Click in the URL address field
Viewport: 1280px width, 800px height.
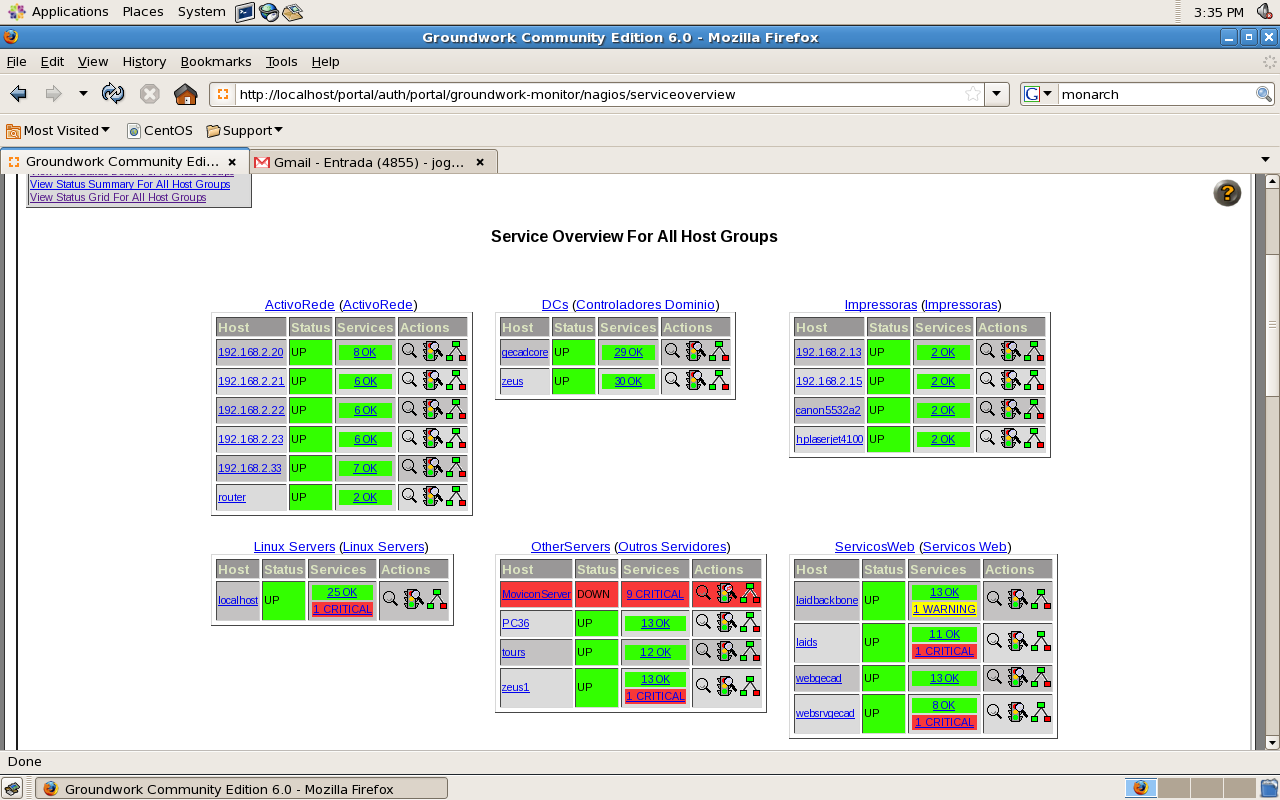point(598,94)
